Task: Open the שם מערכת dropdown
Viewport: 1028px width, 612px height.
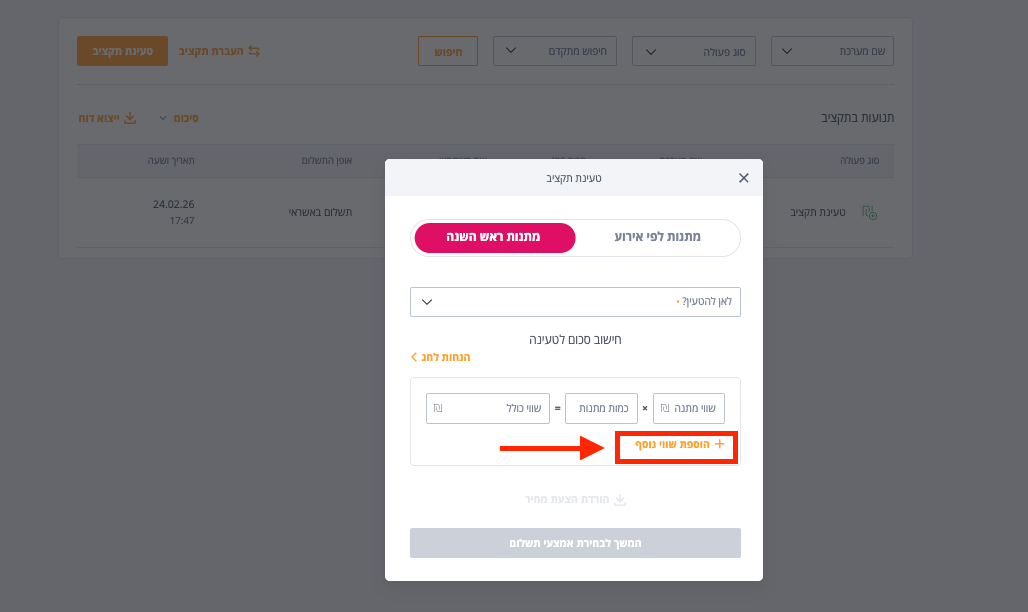Action: [x=832, y=51]
